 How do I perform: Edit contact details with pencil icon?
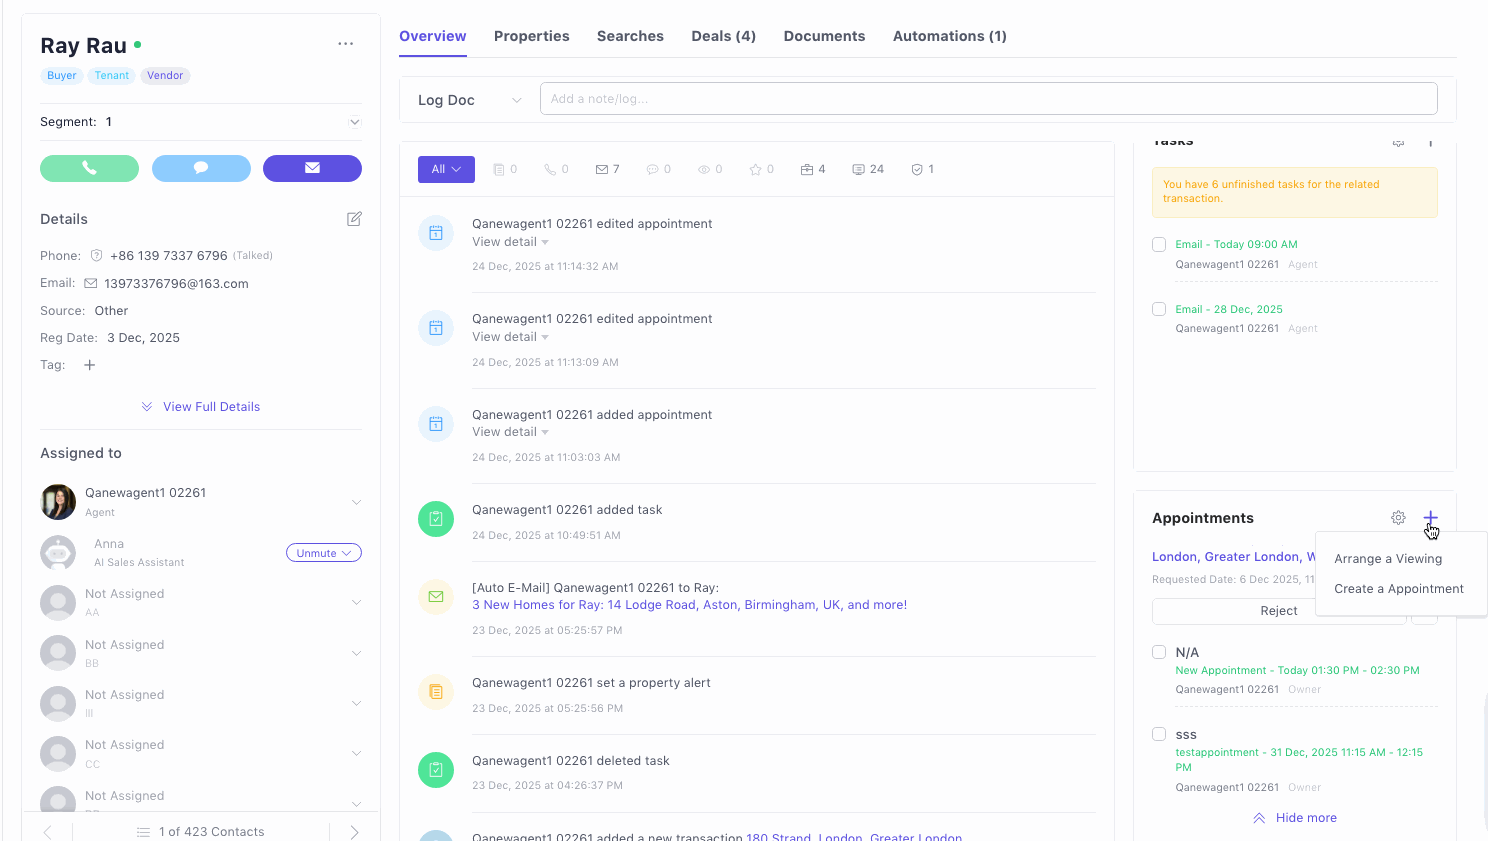click(354, 219)
